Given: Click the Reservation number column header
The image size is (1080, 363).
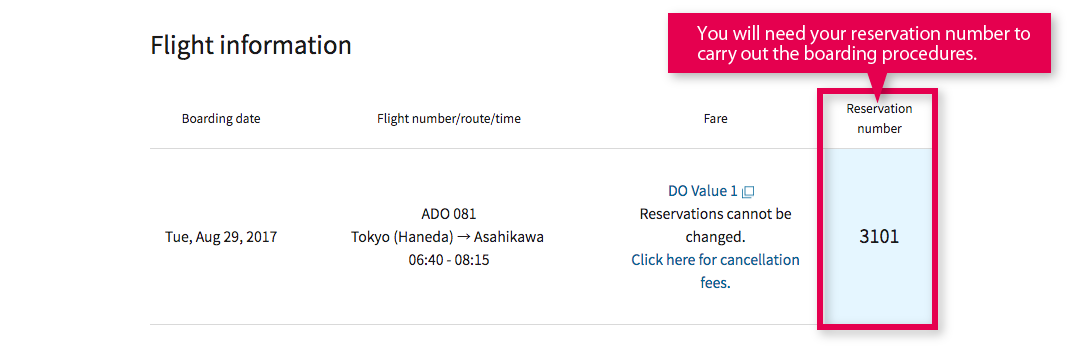Looking at the screenshot, I should click(879, 118).
